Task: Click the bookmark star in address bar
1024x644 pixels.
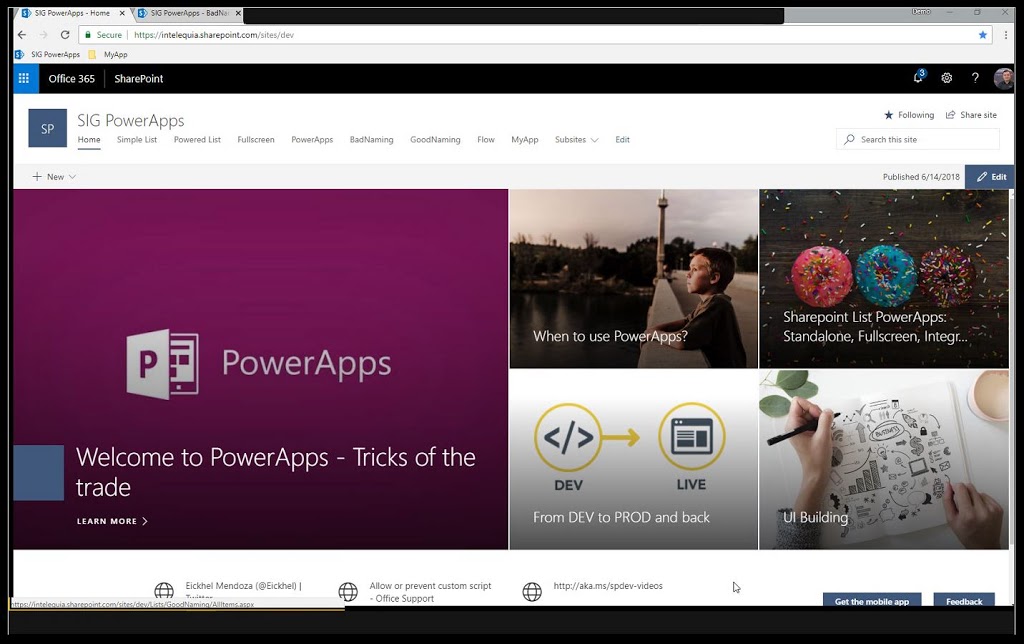Action: click(x=982, y=35)
